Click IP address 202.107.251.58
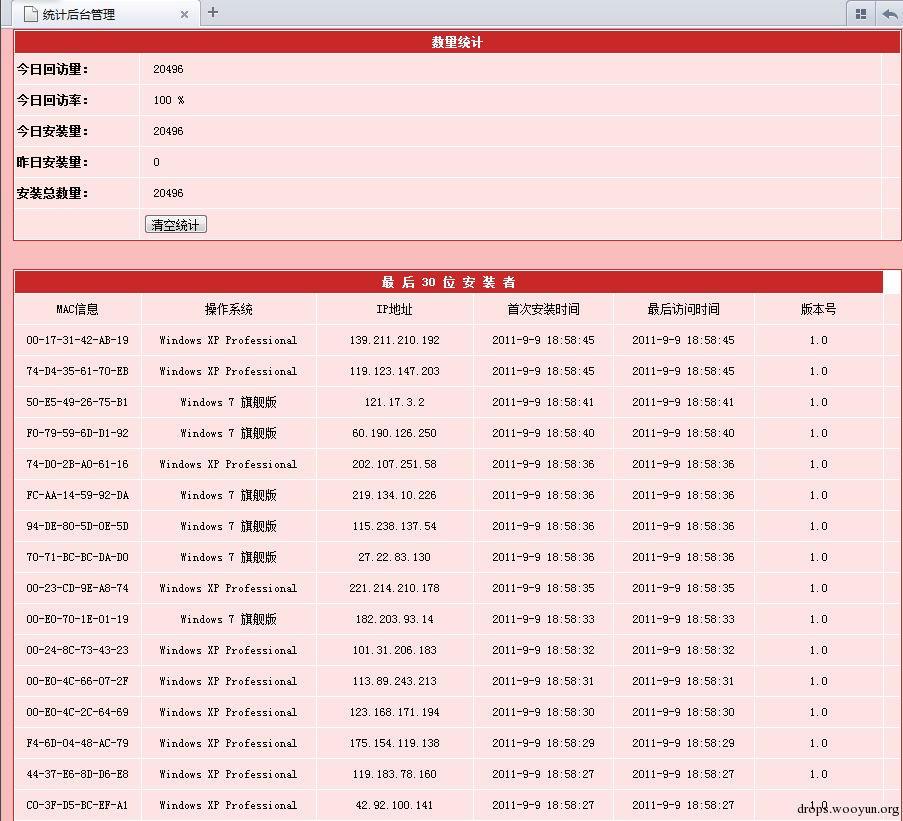Screen dimensions: 903x821 (x=394, y=465)
